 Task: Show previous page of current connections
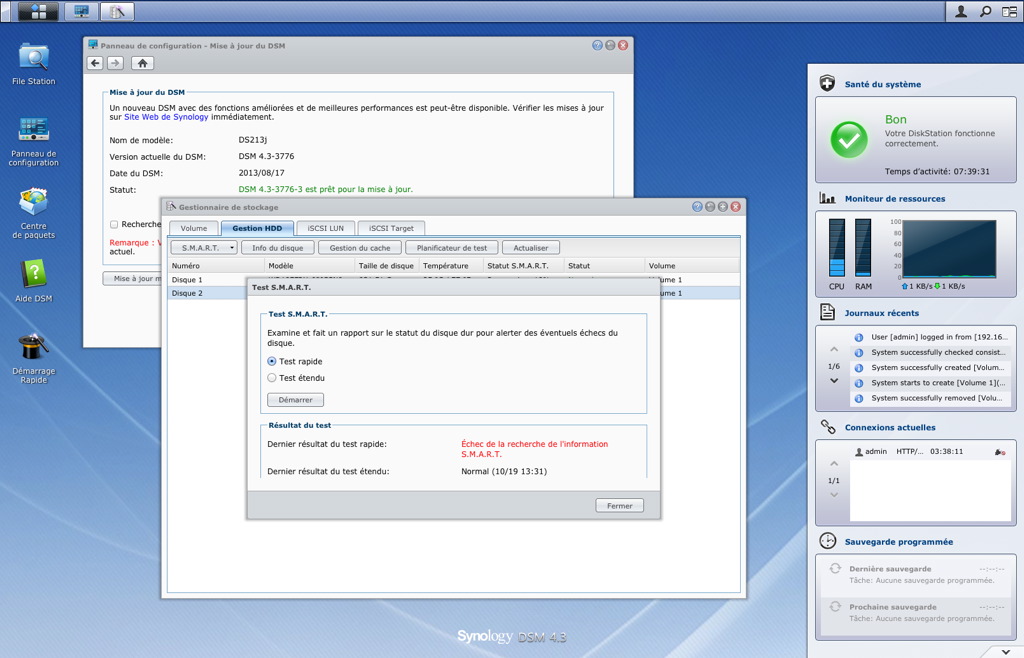[834, 463]
